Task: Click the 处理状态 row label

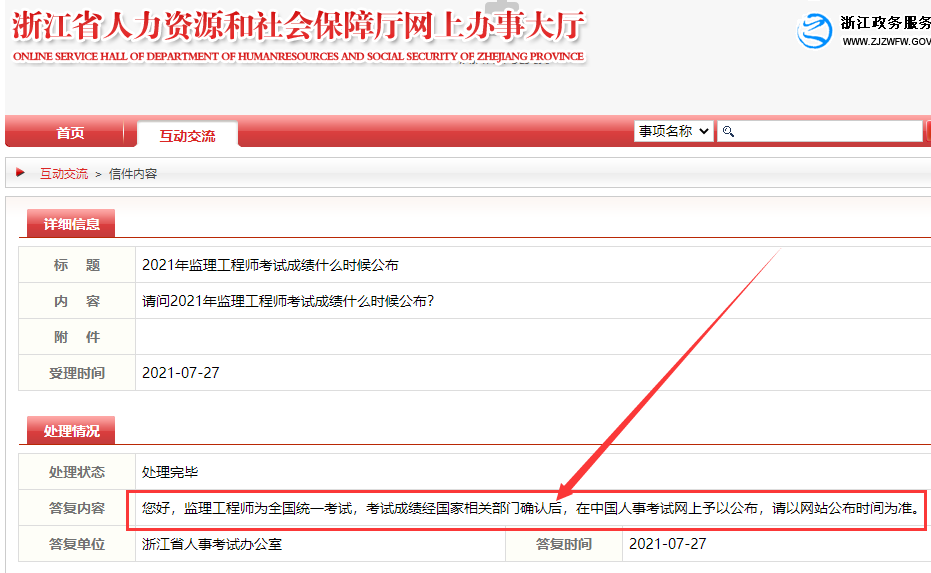Action: point(77,472)
